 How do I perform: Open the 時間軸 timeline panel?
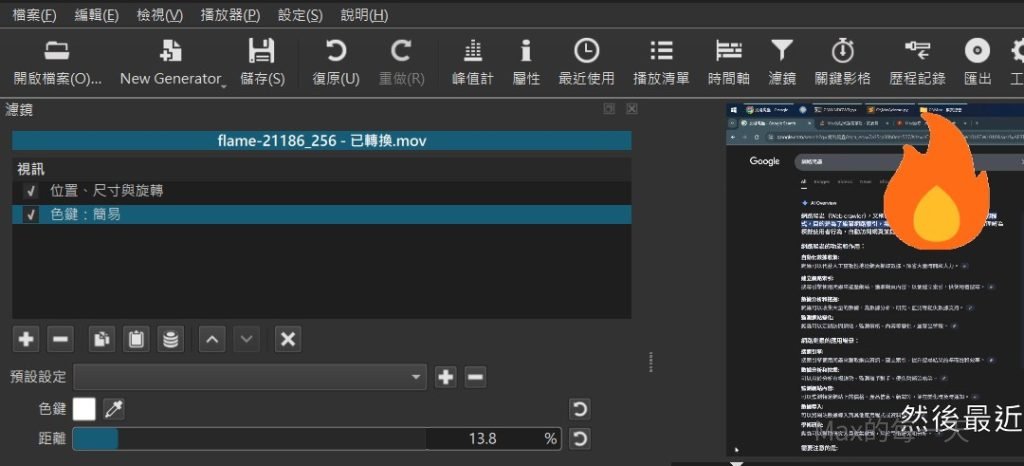point(728,52)
